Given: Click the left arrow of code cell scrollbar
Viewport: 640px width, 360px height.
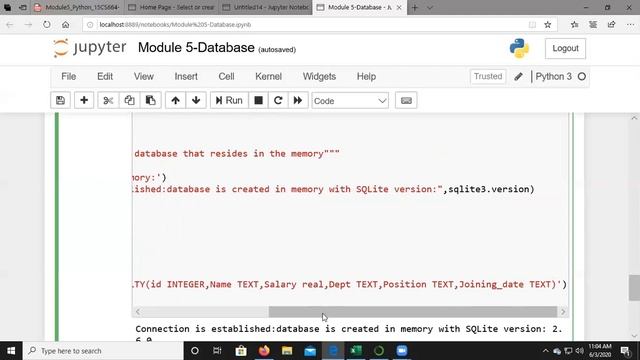Looking at the screenshot, I should pyautogui.click(x=138, y=311).
